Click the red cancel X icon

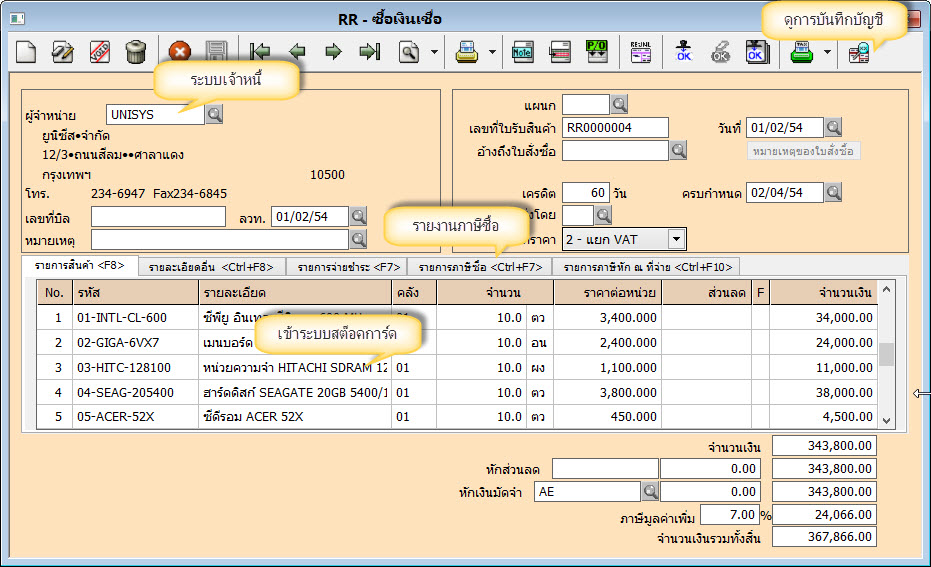179,52
